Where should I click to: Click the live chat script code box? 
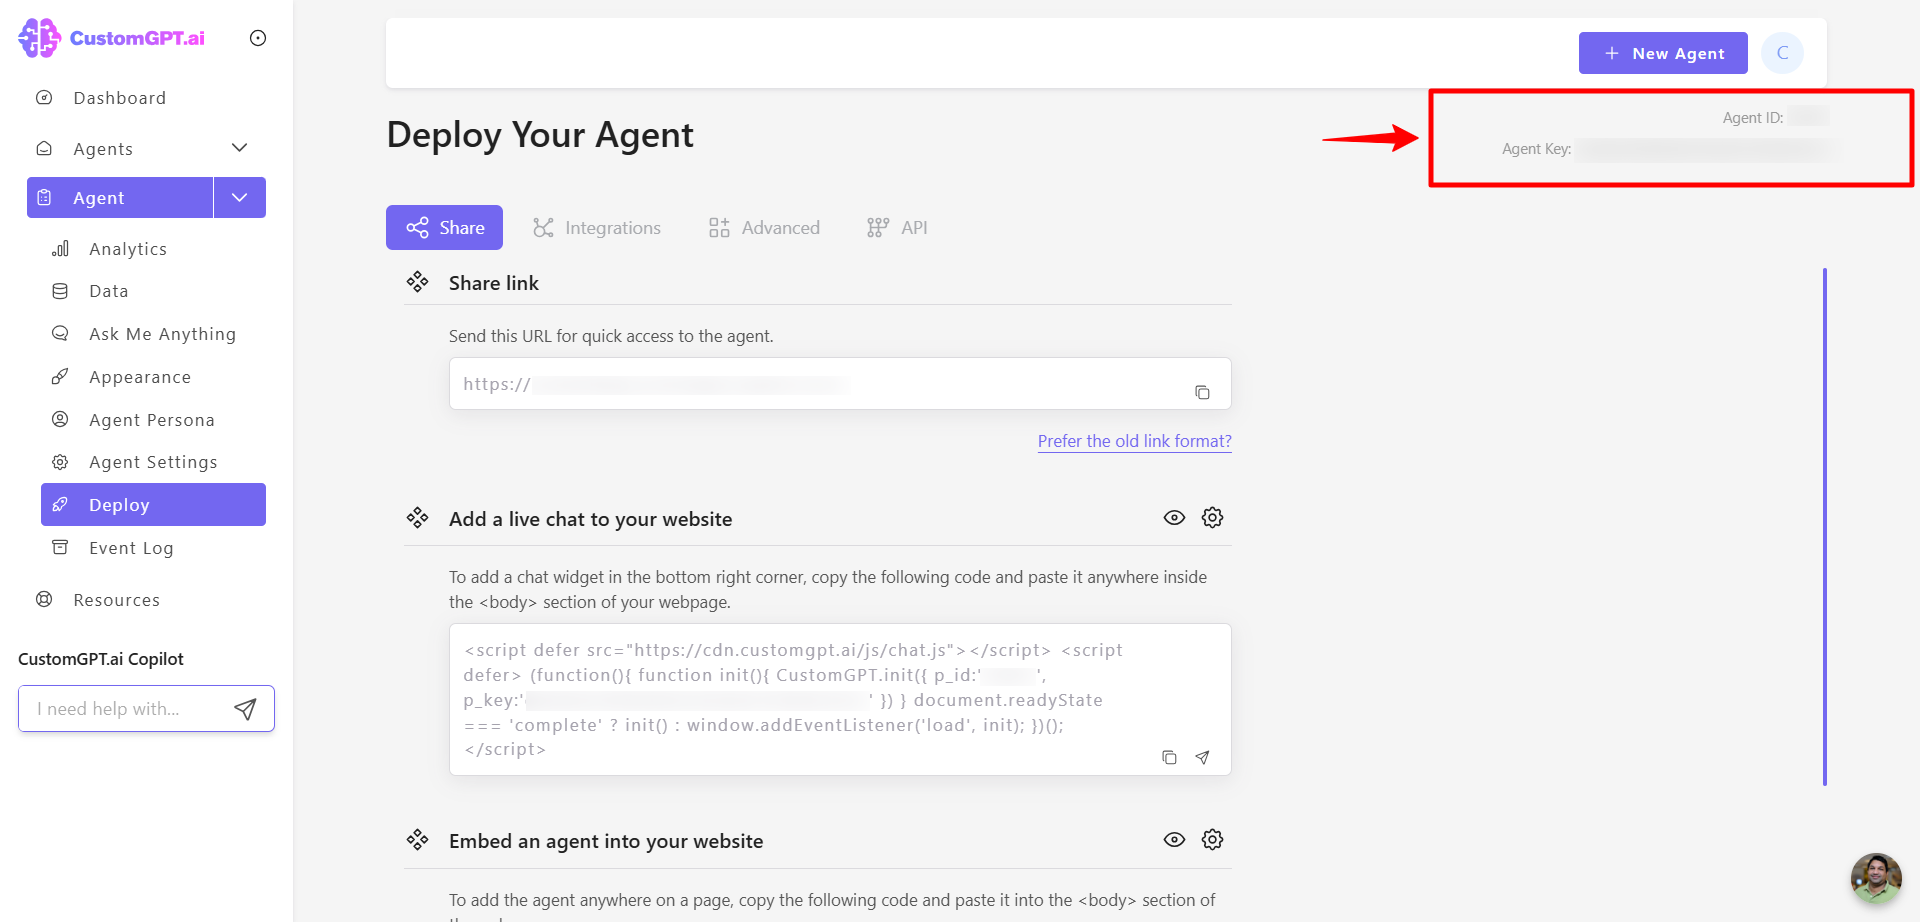tap(840, 700)
